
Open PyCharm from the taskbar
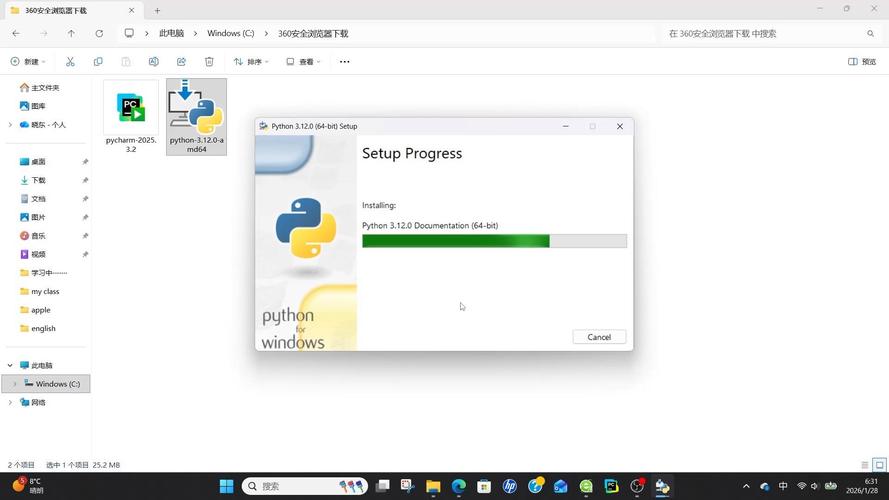611,486
